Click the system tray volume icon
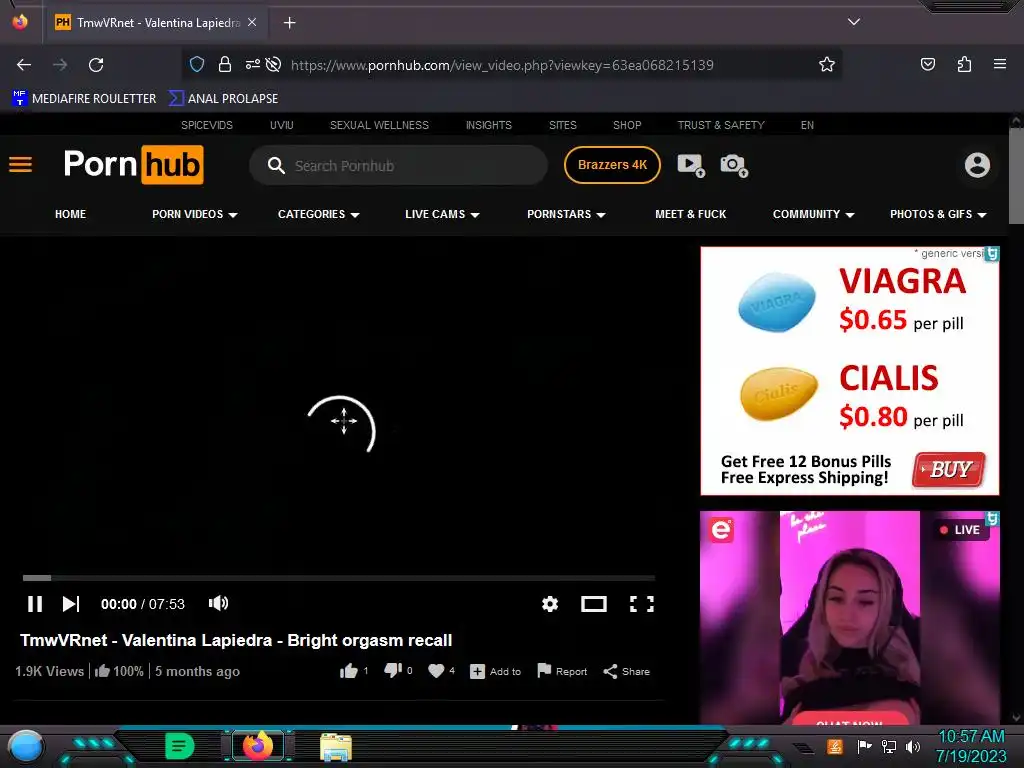The height and width of the screenshot is (768, 1024). tap(913, 746)
